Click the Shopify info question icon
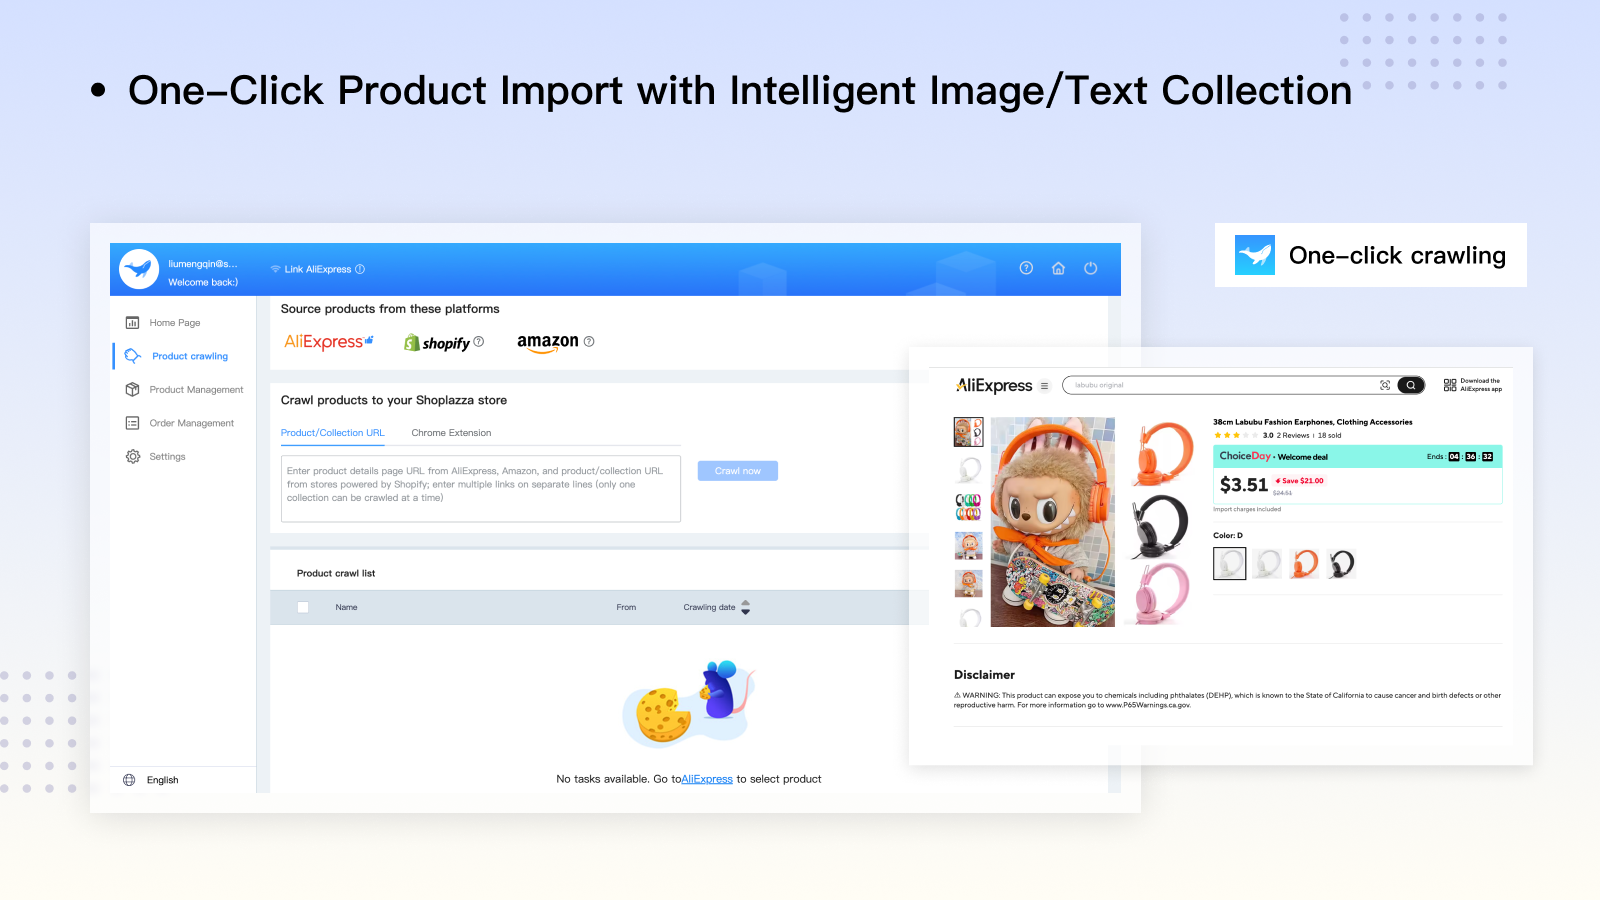1600x900 pixels. [x=479, y=342]
